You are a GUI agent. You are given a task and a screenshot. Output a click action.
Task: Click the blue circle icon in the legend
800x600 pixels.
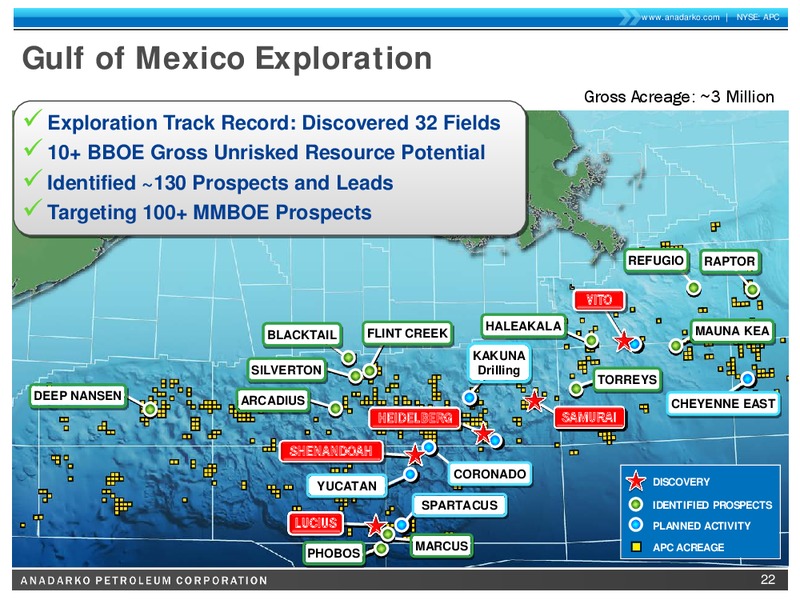point(636,525)
